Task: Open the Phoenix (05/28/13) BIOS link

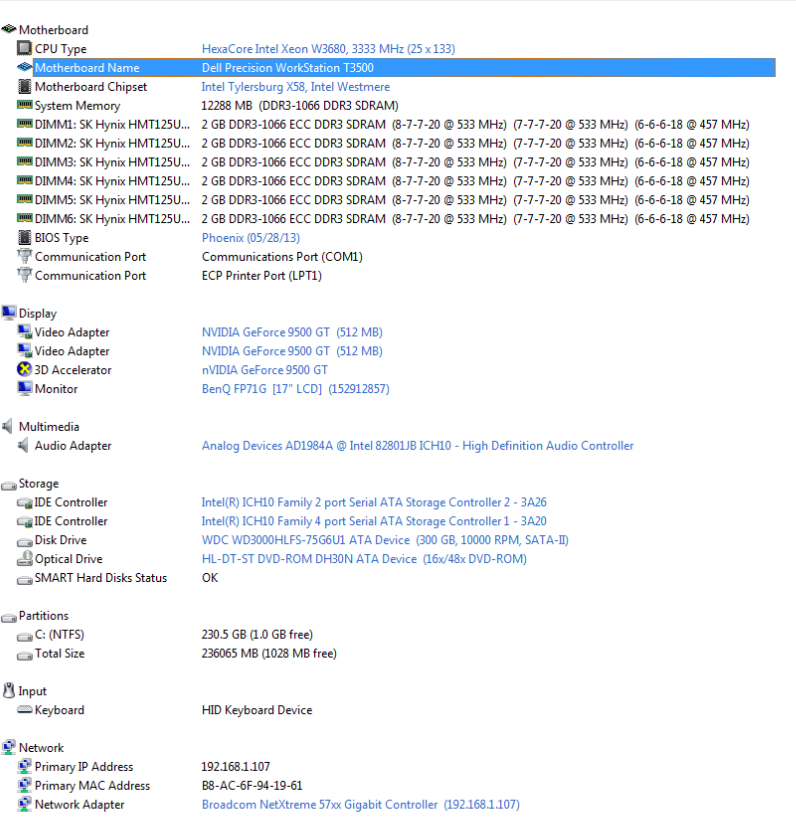Action: pos(251,238)
